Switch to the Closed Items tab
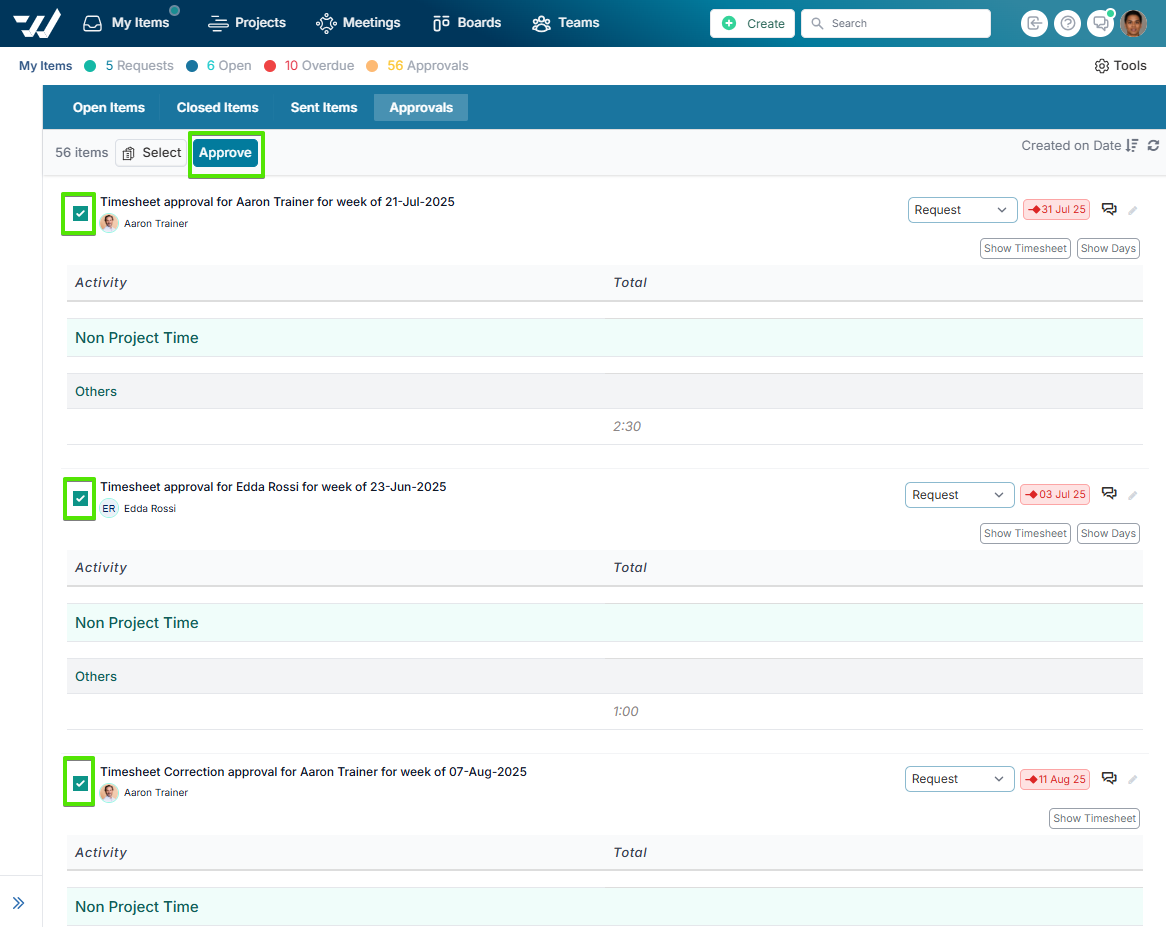 pyautogui.click(x=217, y=108)
